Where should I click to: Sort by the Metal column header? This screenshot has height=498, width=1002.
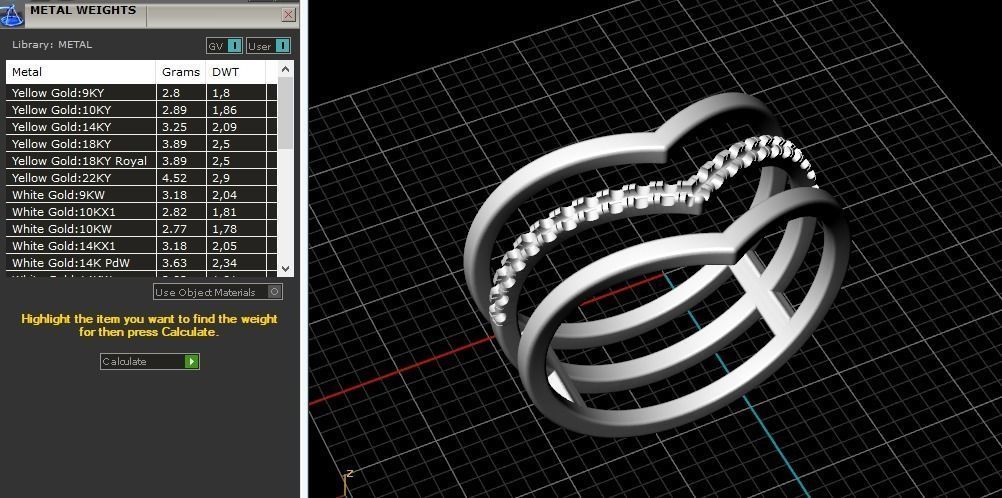(x=81, y=72)
